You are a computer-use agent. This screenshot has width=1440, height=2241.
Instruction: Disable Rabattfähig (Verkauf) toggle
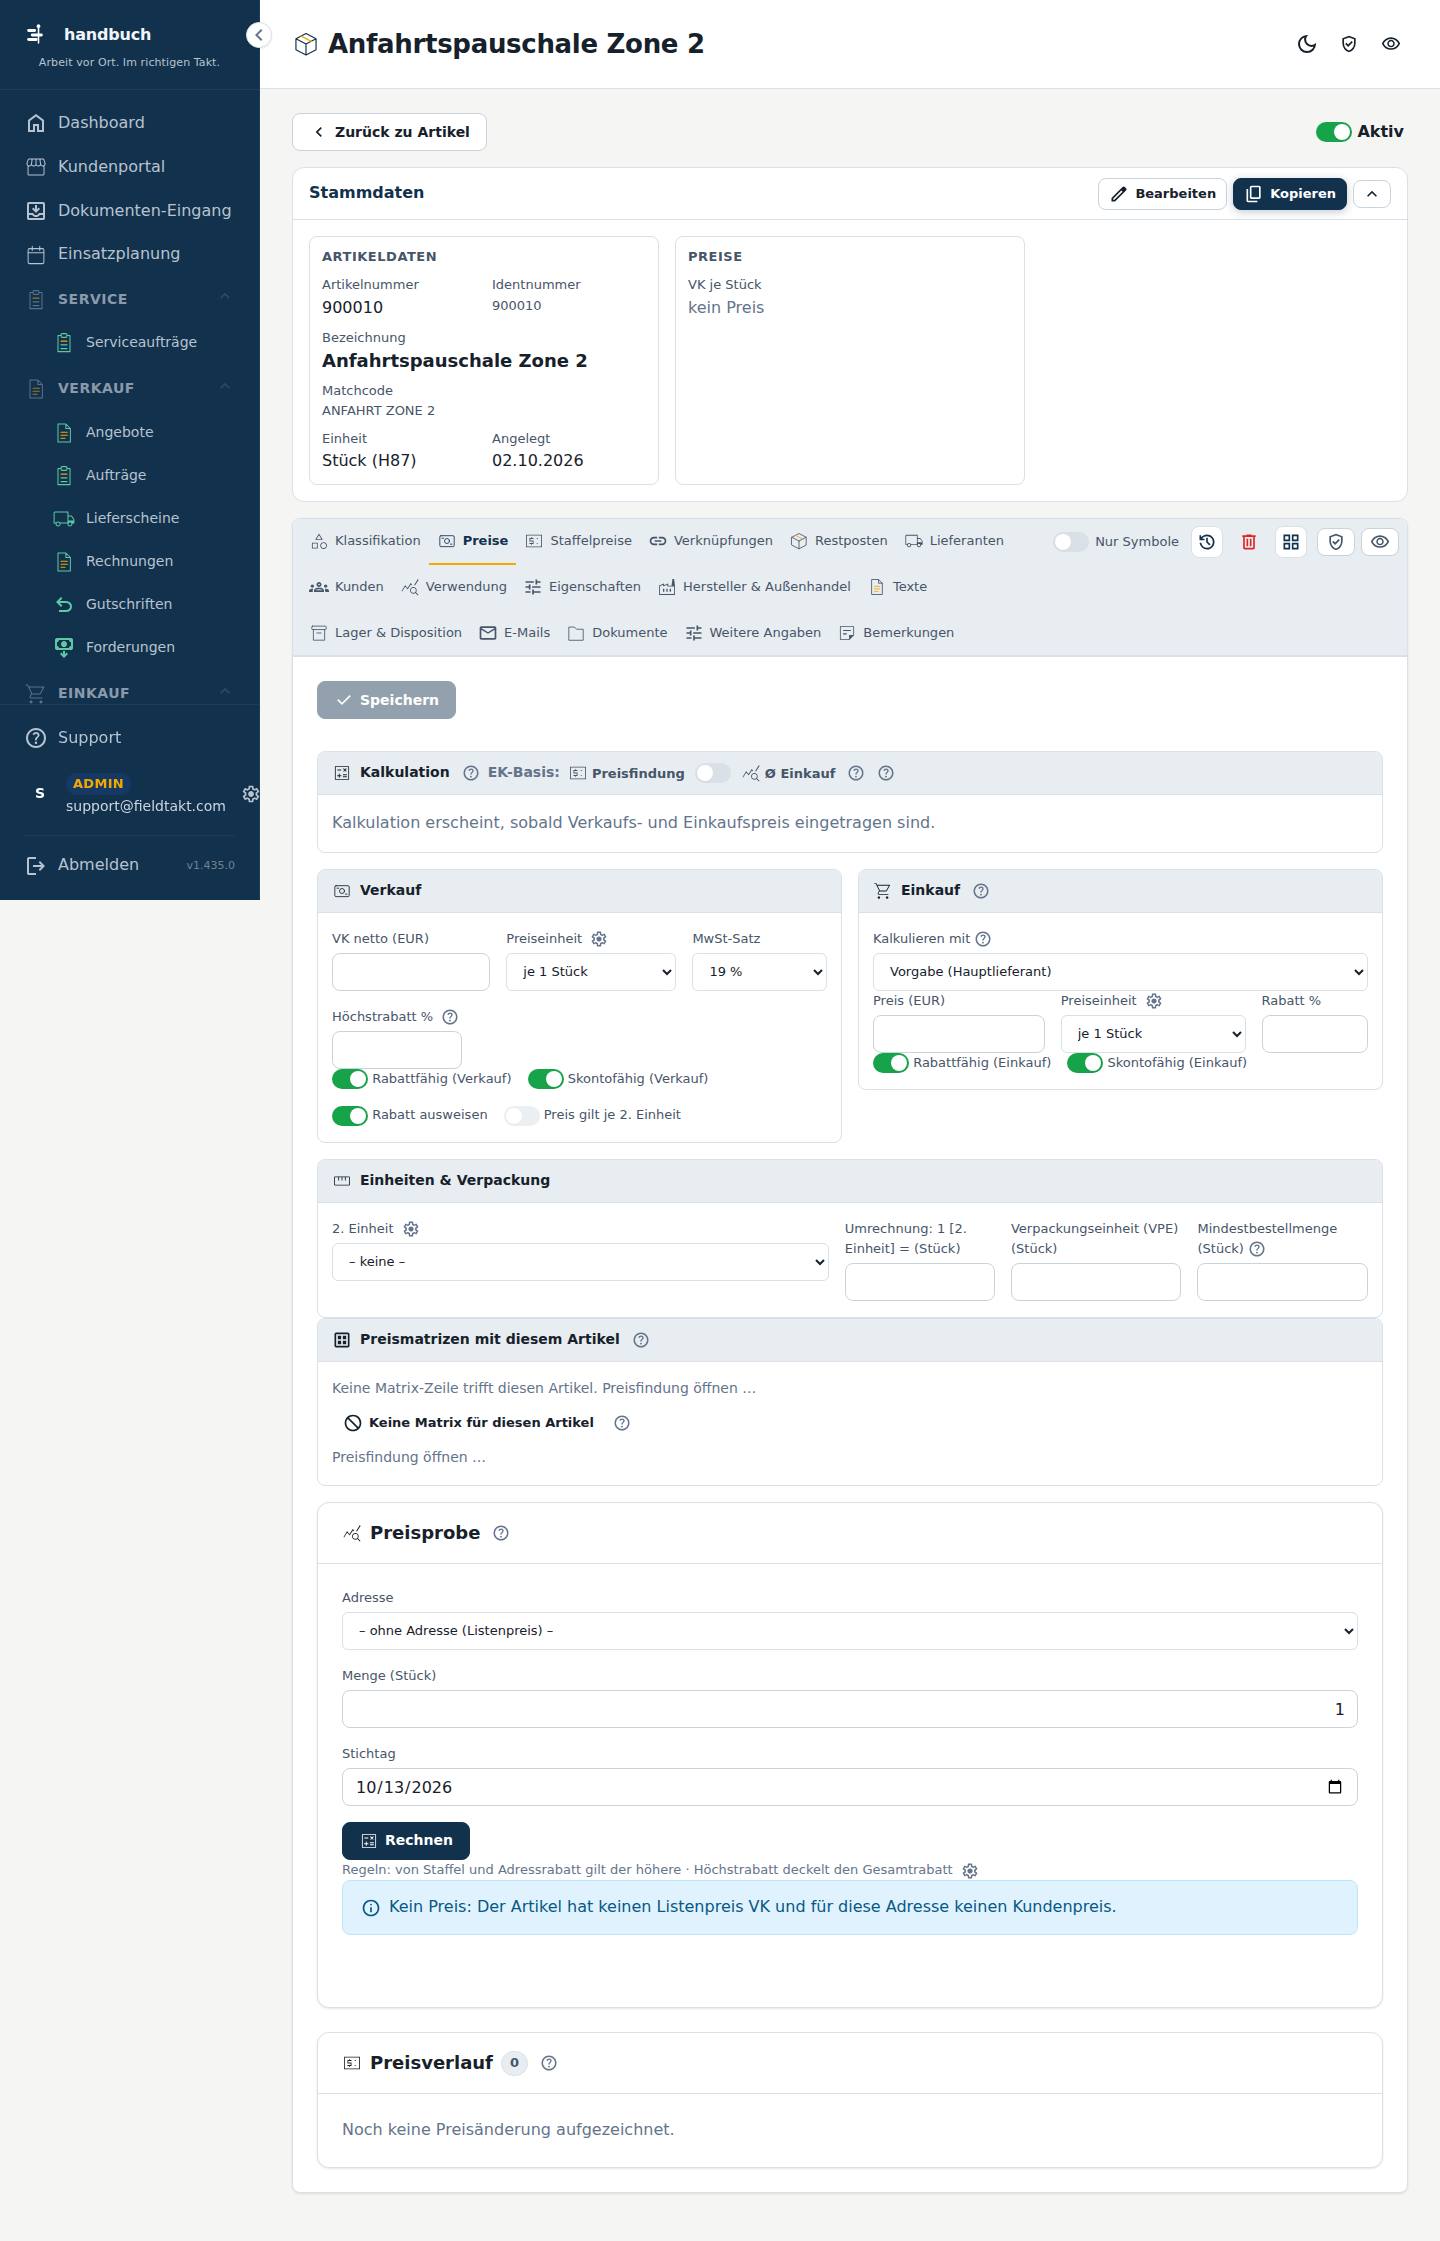click(350, 1079)
